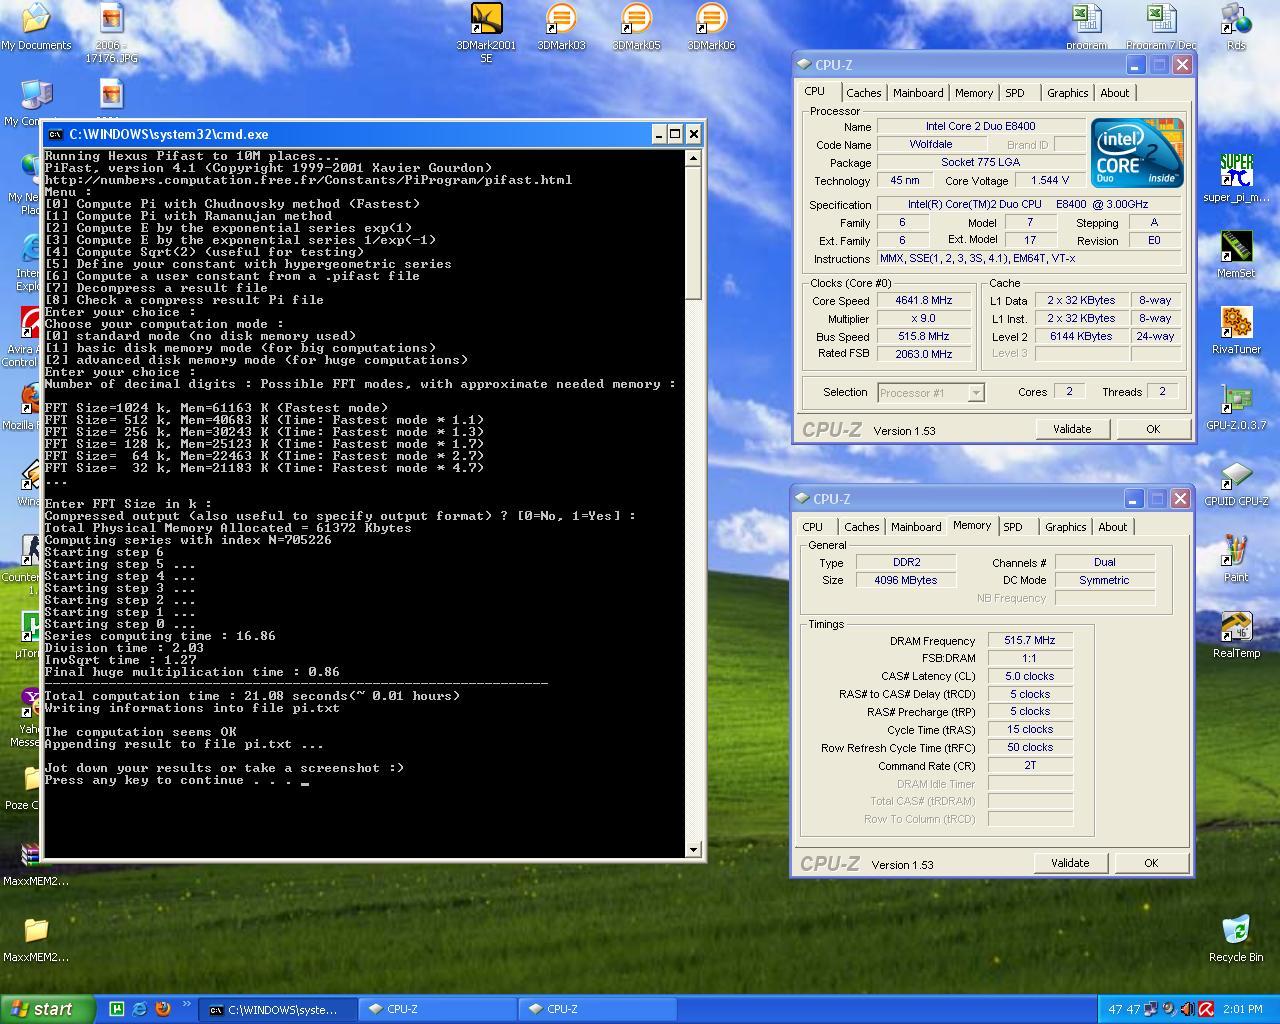Click Validate in the upper CPU-Z window
The width and height of the screenshot is (1280, 1024).
1071,429
